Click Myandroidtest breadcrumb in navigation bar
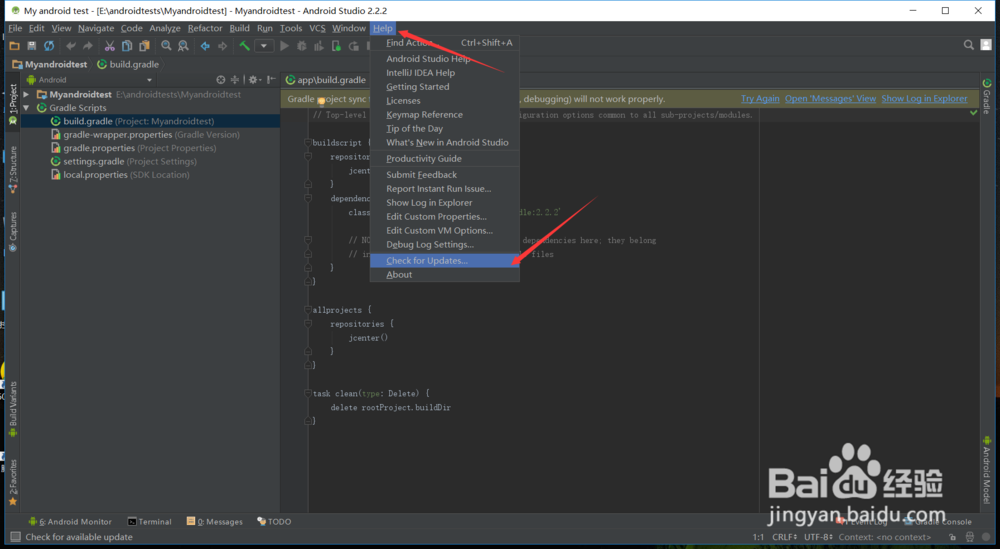1000x549 pixels. pos(50,64)
